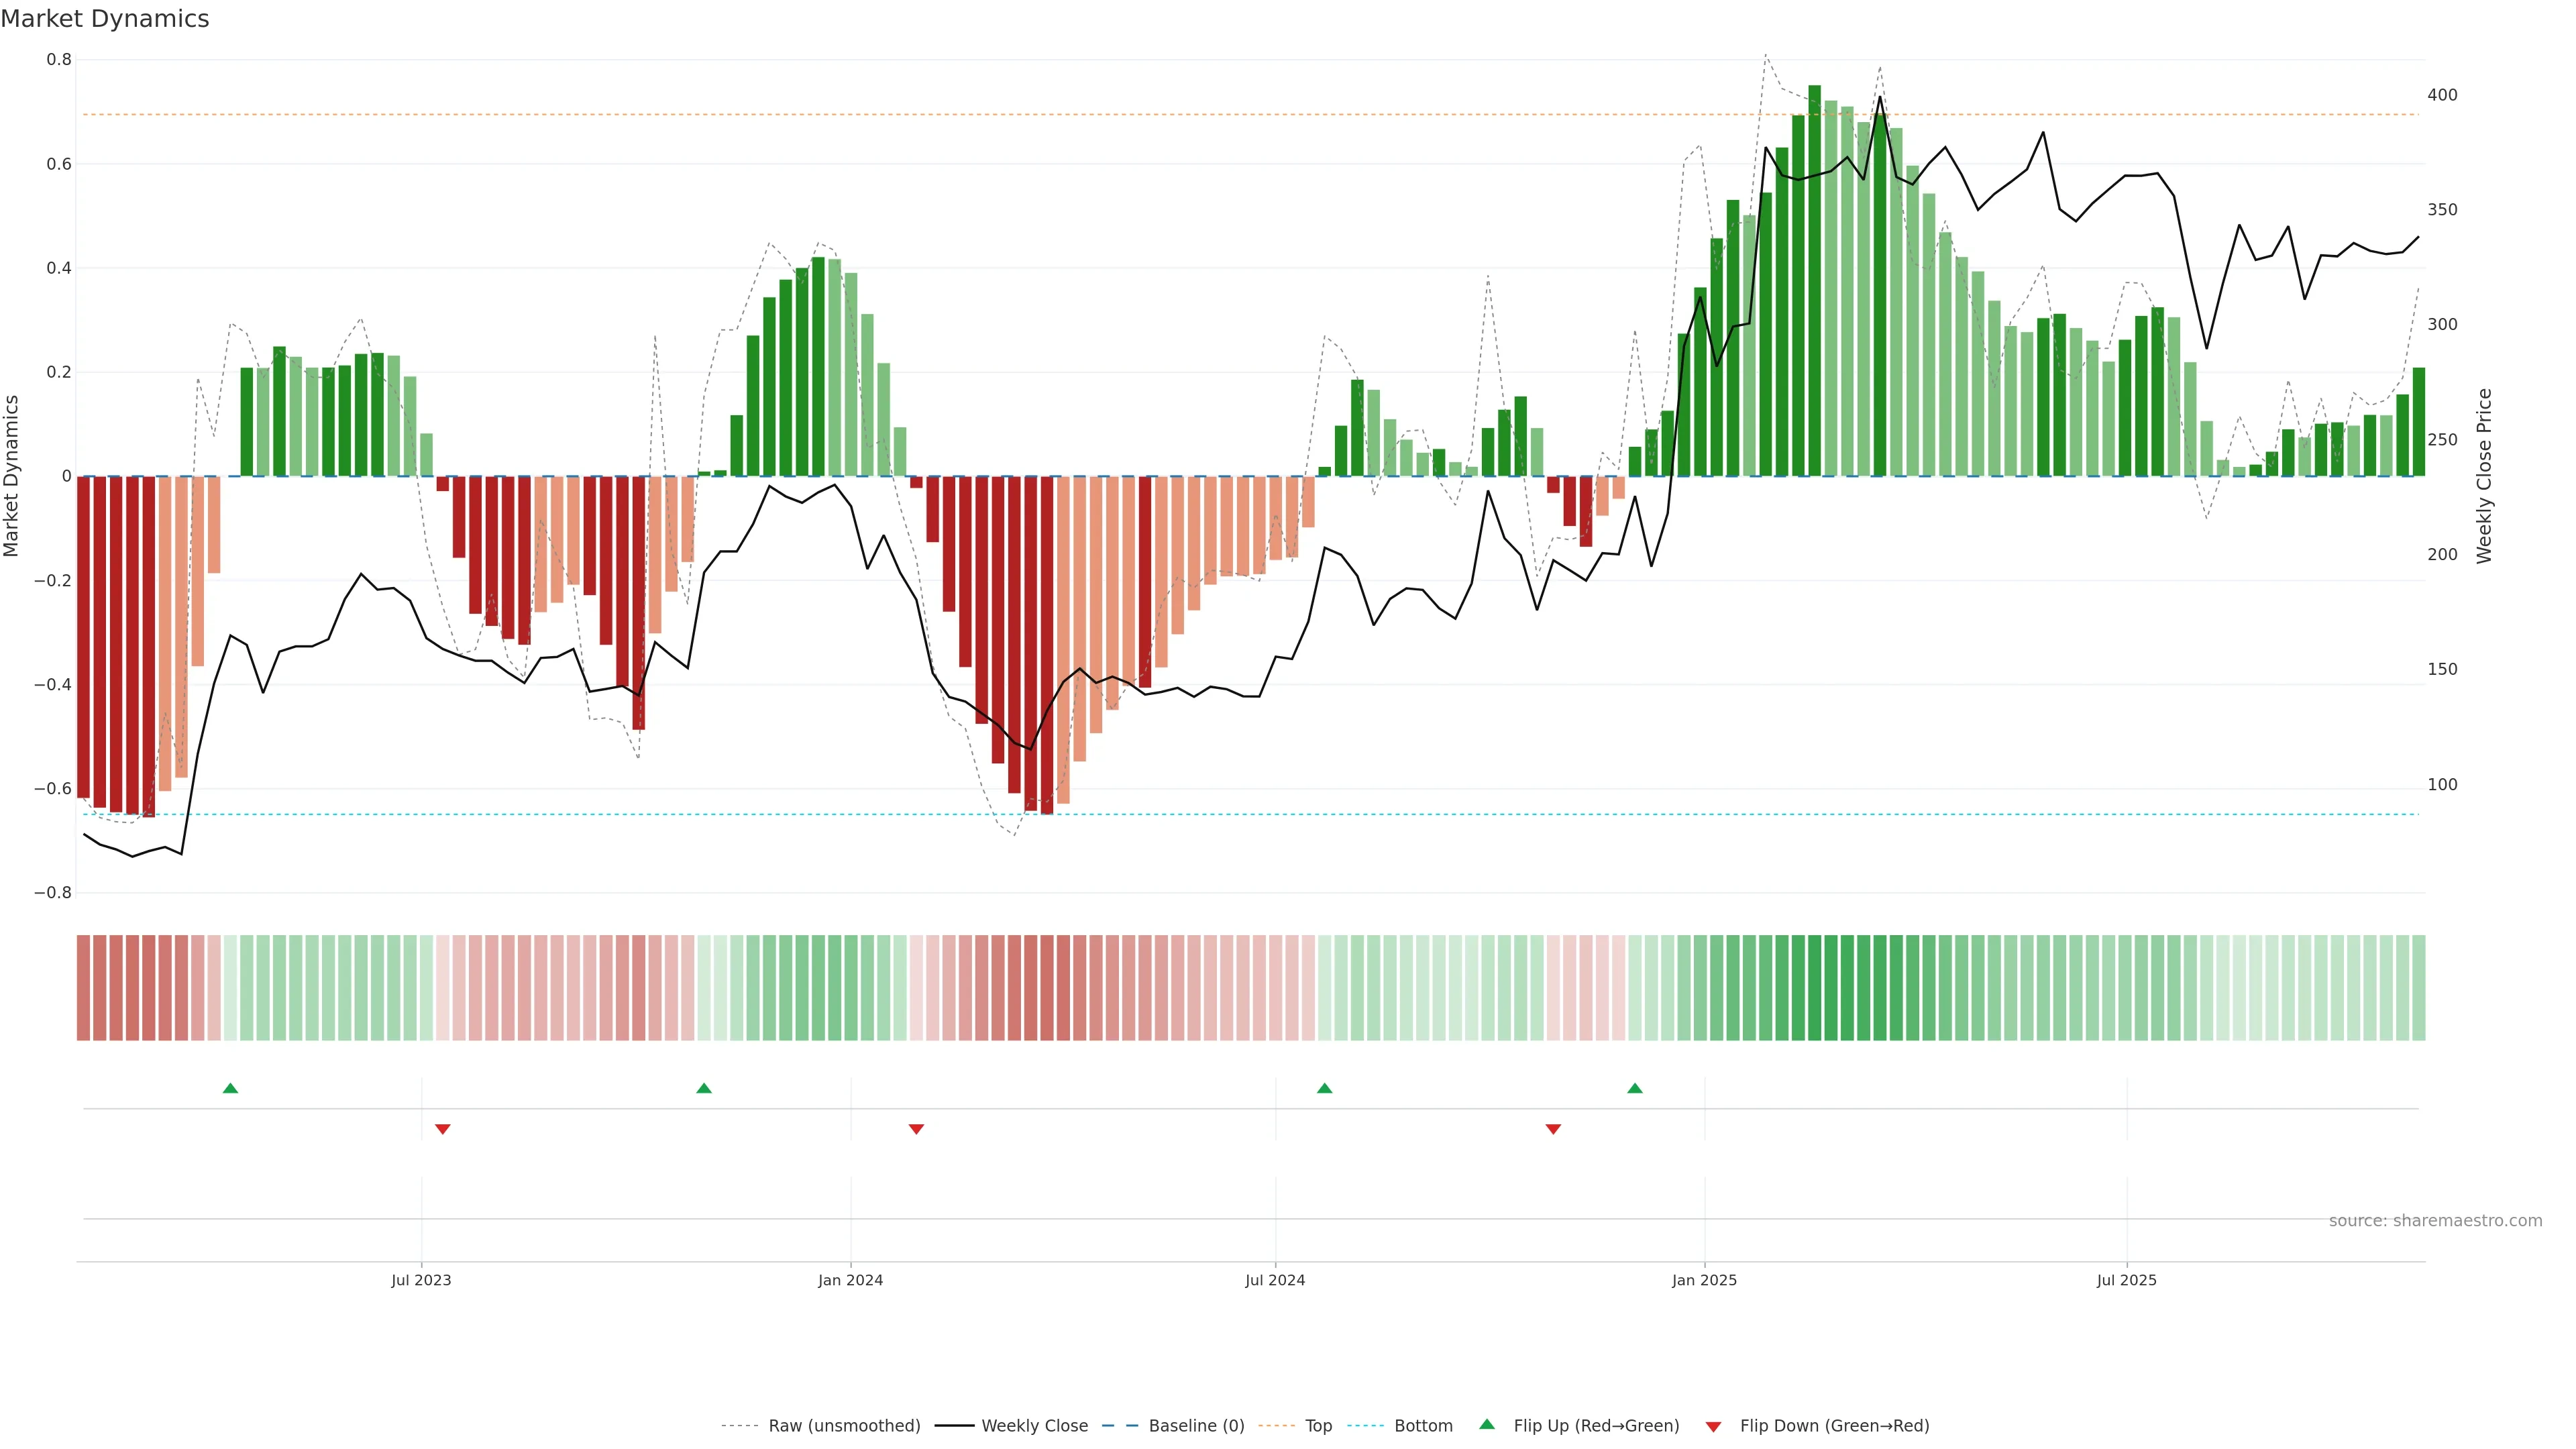The image size is (2576, 1449).
Task: Click the green triangle icon in the legend
Action: tap(1487, 1424)
